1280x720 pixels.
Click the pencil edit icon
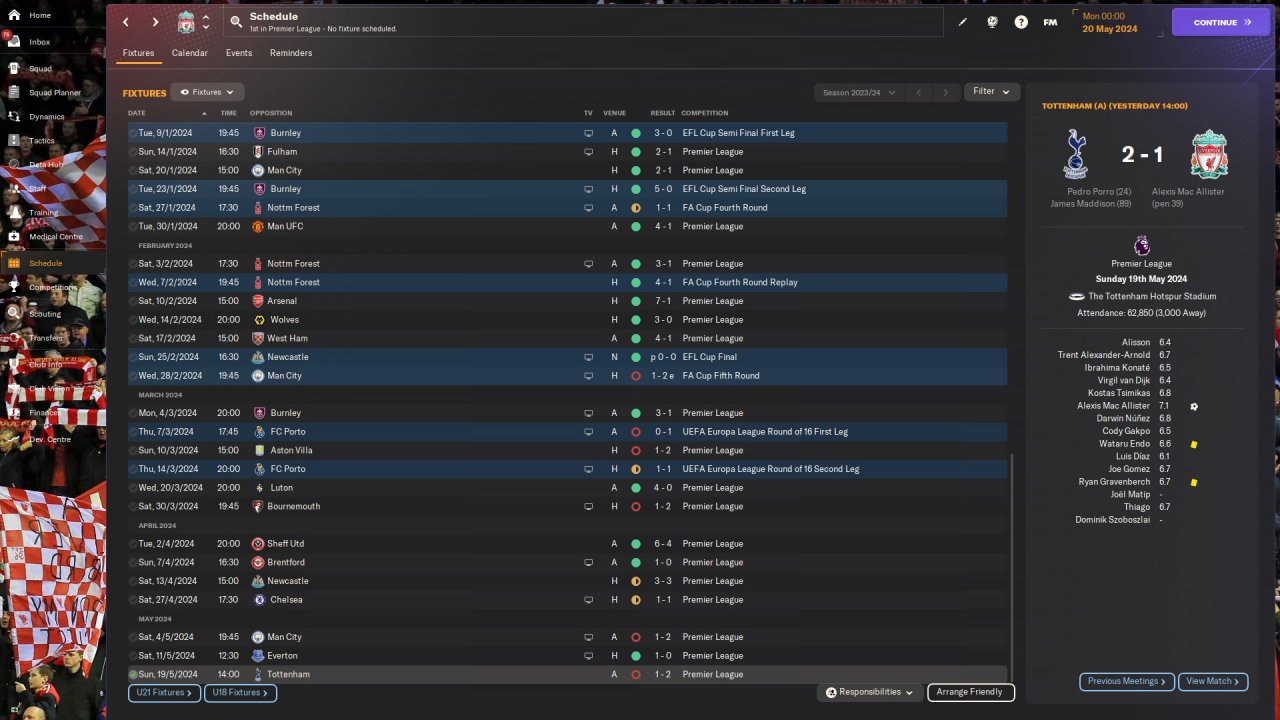point(963,22)
